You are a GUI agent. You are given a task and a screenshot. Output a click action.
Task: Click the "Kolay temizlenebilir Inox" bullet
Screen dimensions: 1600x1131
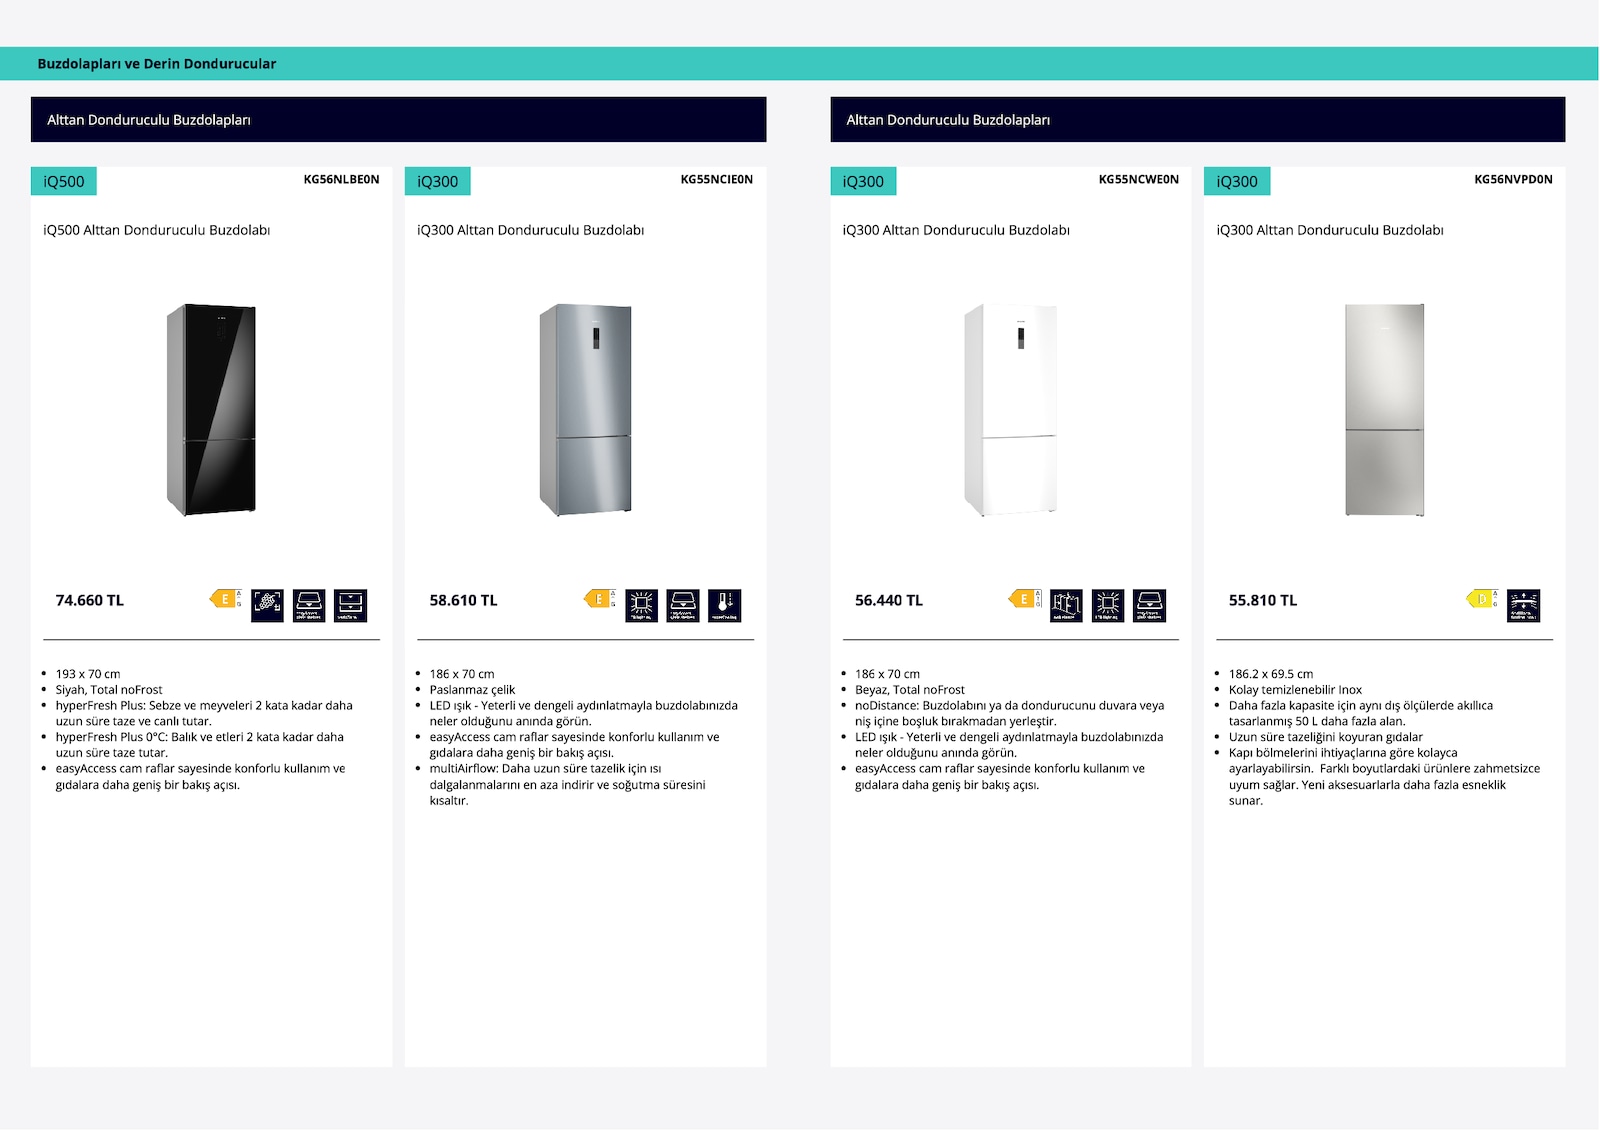coord(1296,690)
